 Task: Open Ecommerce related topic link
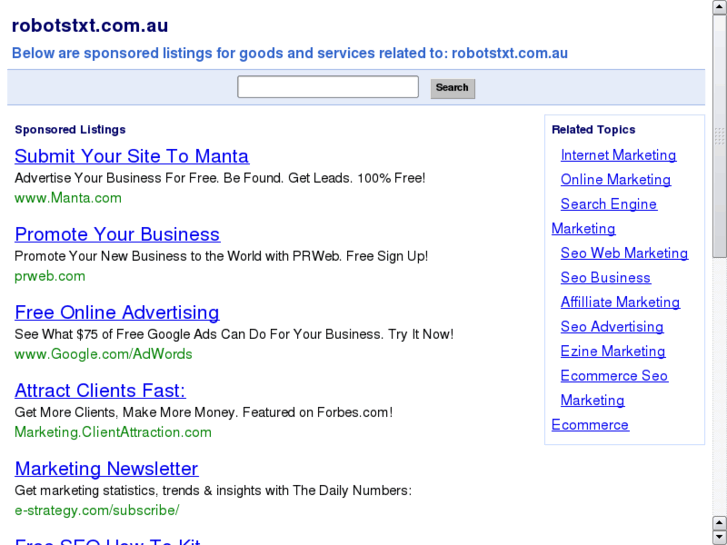(x=590, y=425)
